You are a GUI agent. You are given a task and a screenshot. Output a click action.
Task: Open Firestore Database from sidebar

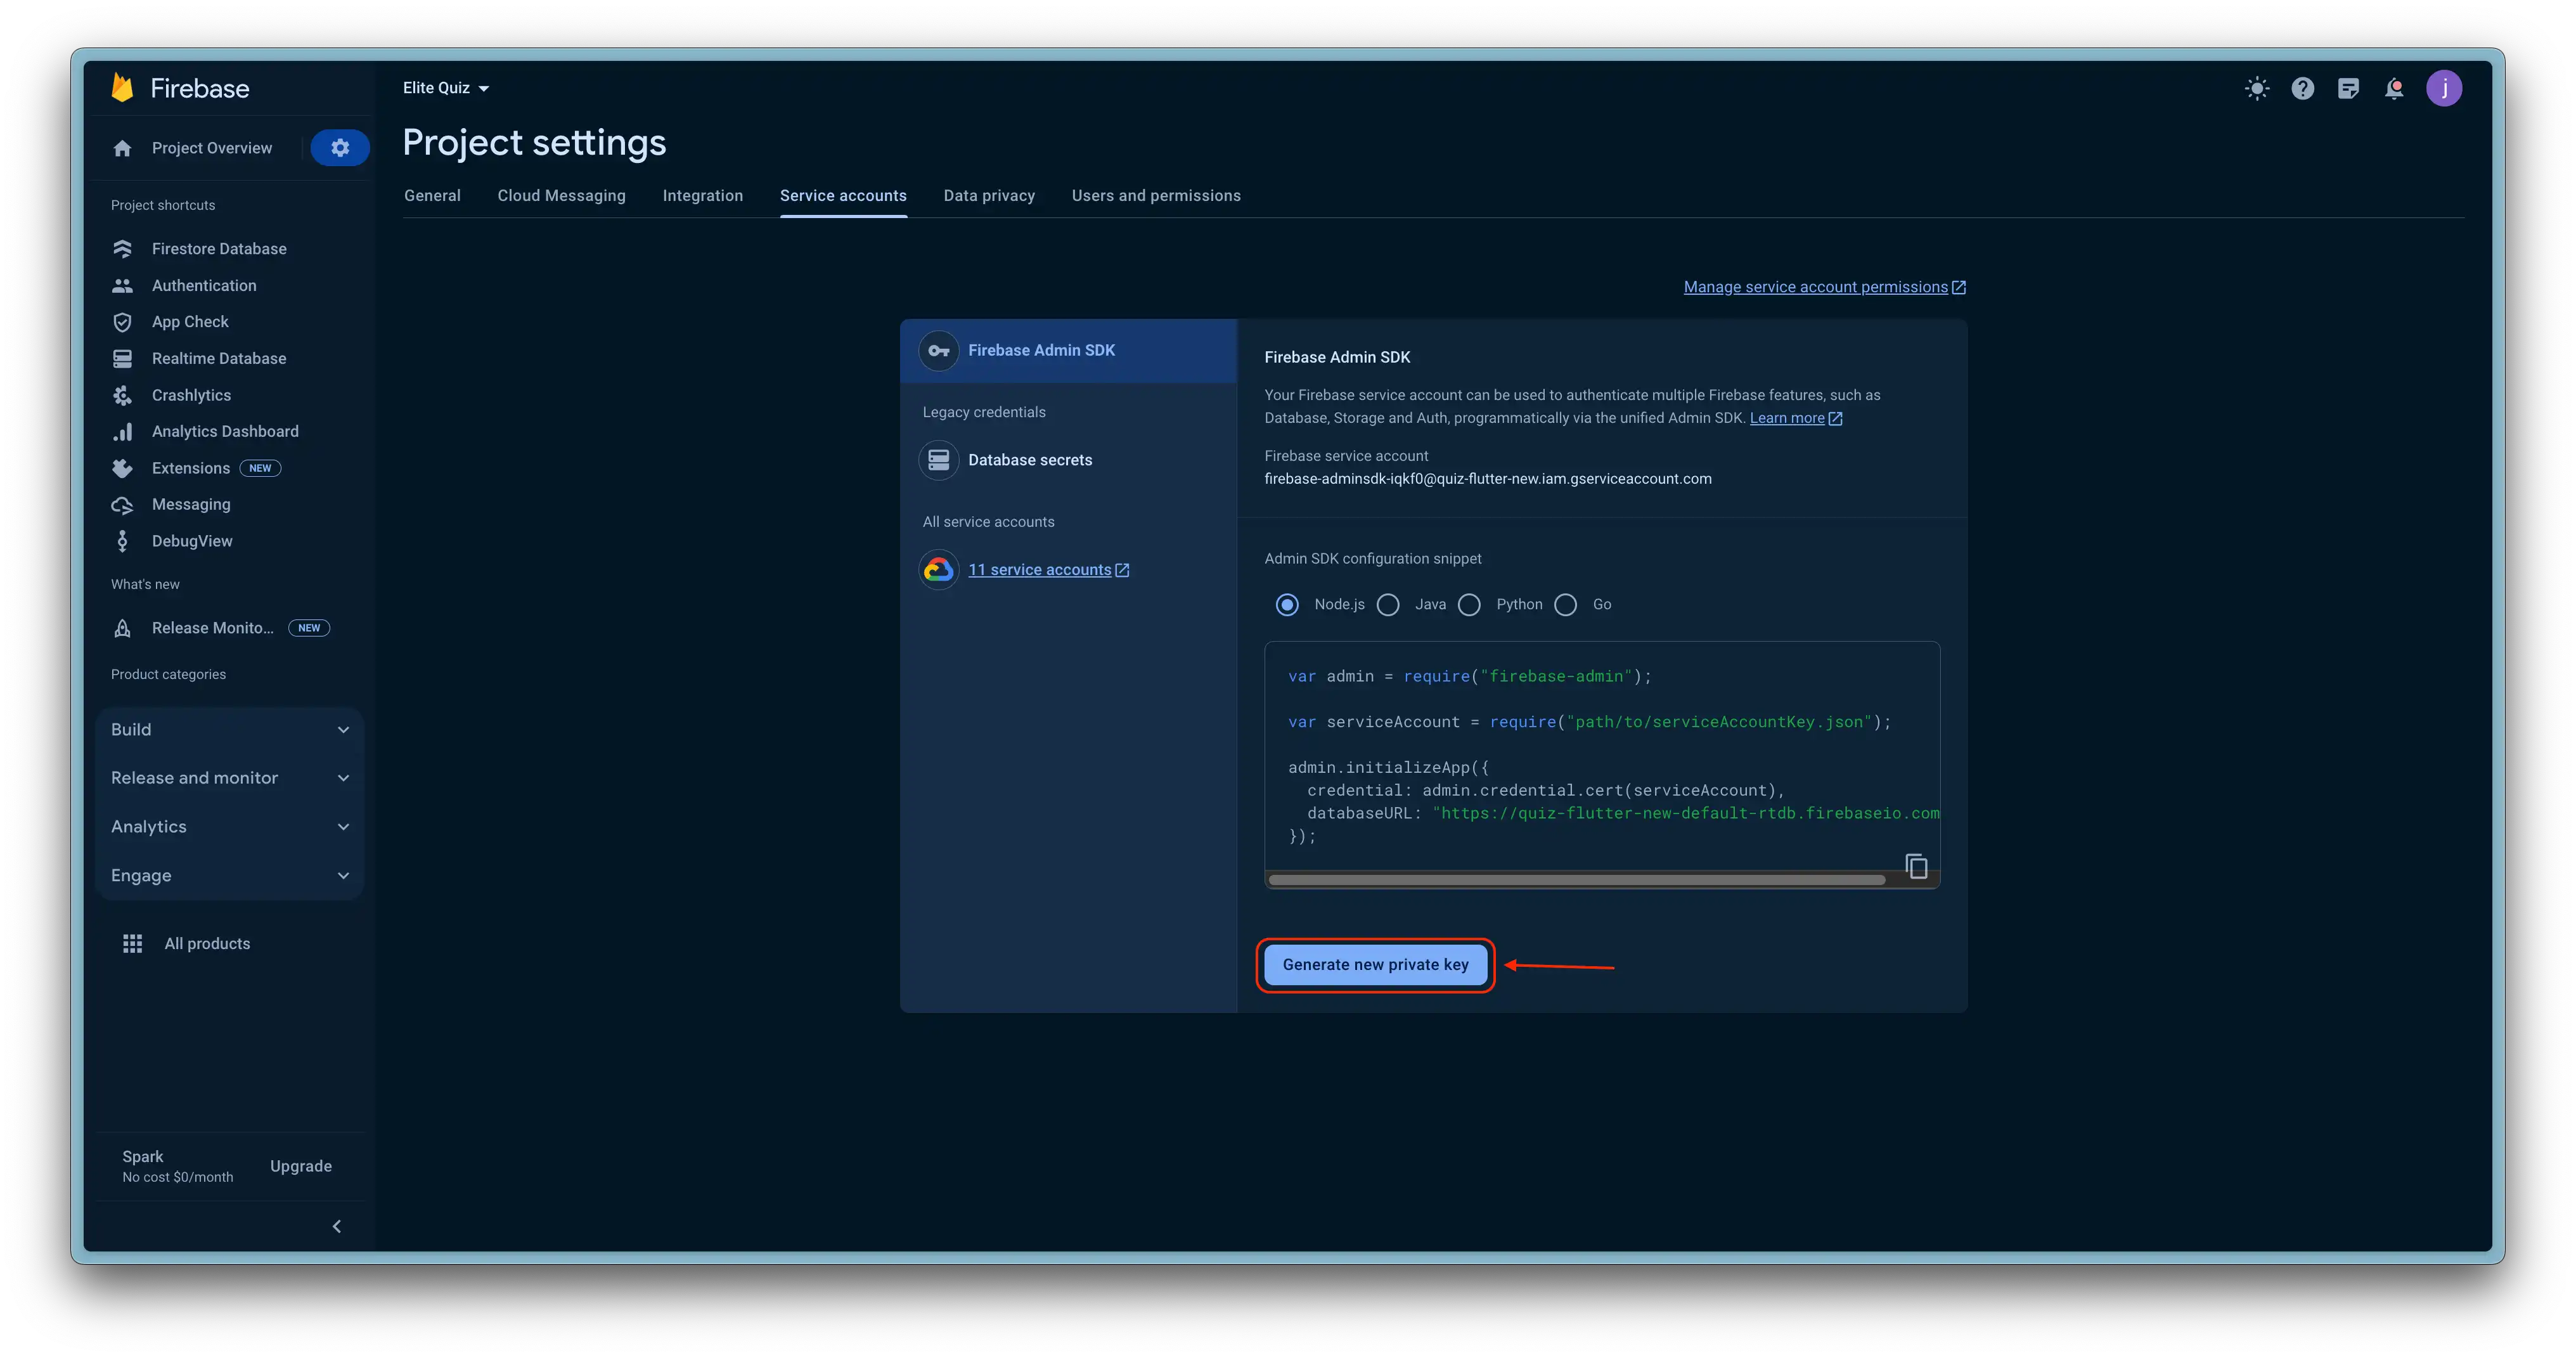point(218,248)
